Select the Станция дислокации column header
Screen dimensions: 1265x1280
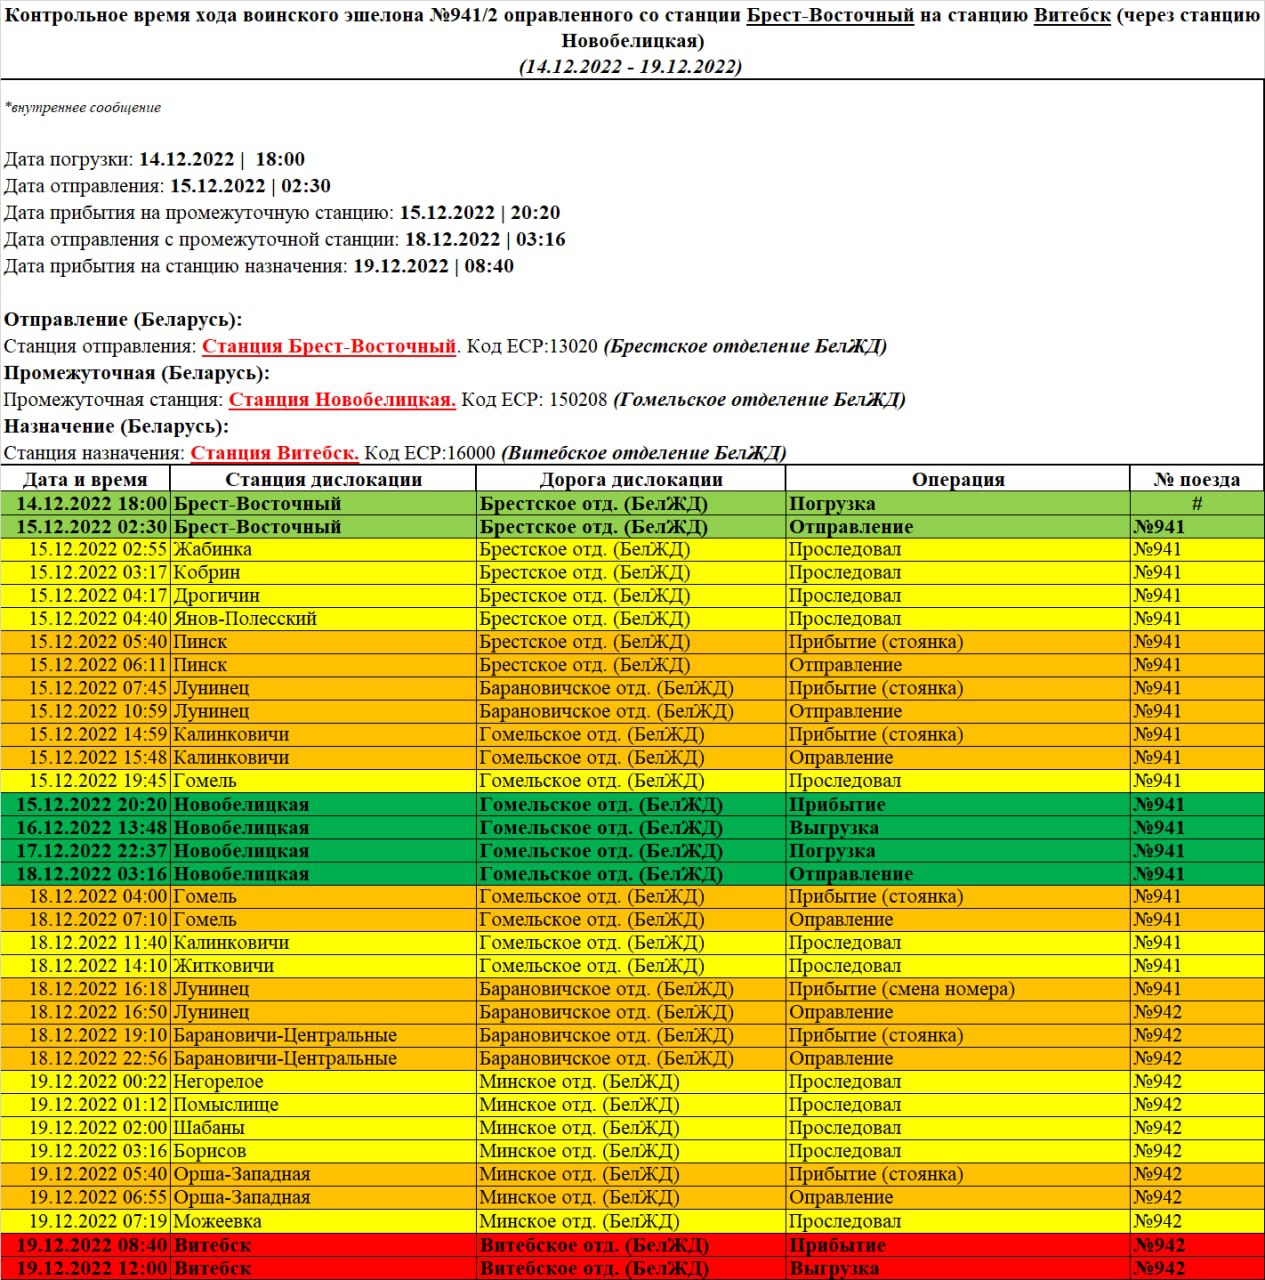[x=324, y=478]
